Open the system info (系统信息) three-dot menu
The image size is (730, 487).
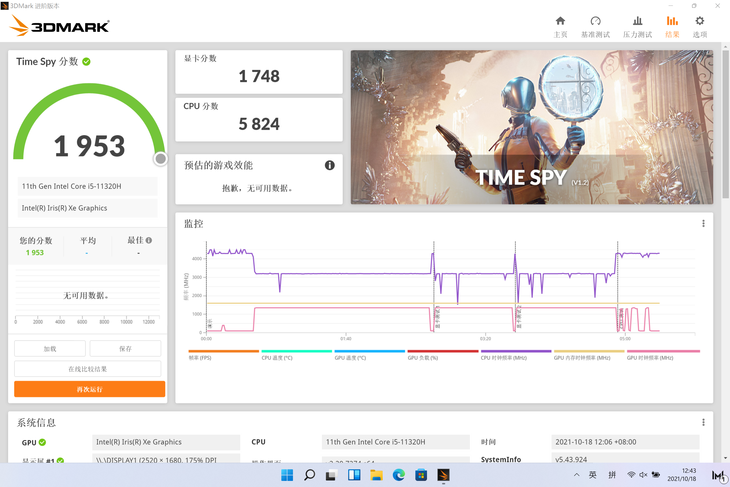point(703,422)
